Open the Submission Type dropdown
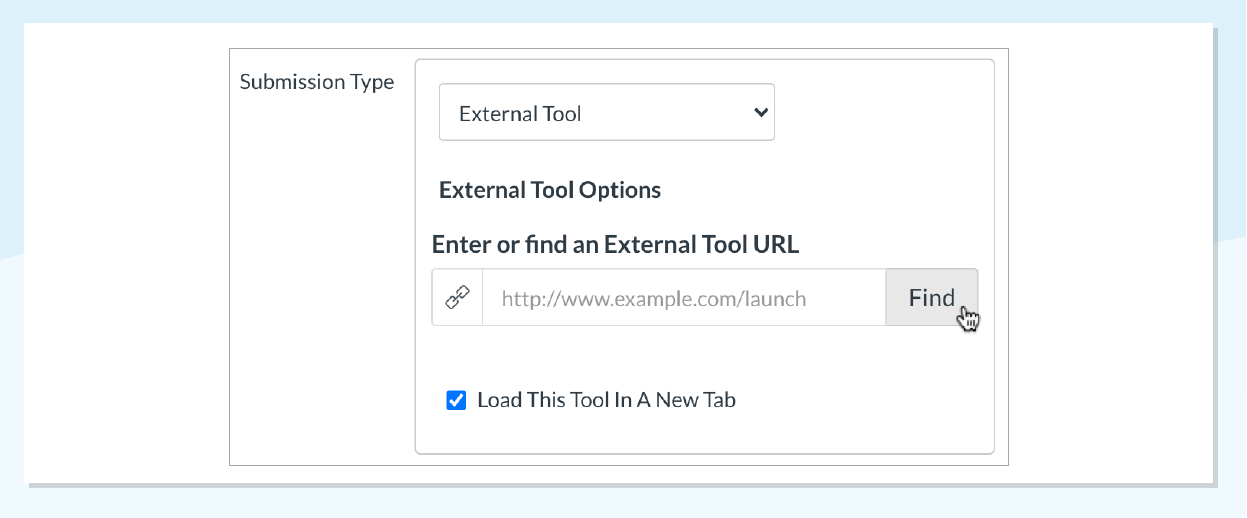The image size is (1247, 518). pyautogui.click(x=607, y=112)
